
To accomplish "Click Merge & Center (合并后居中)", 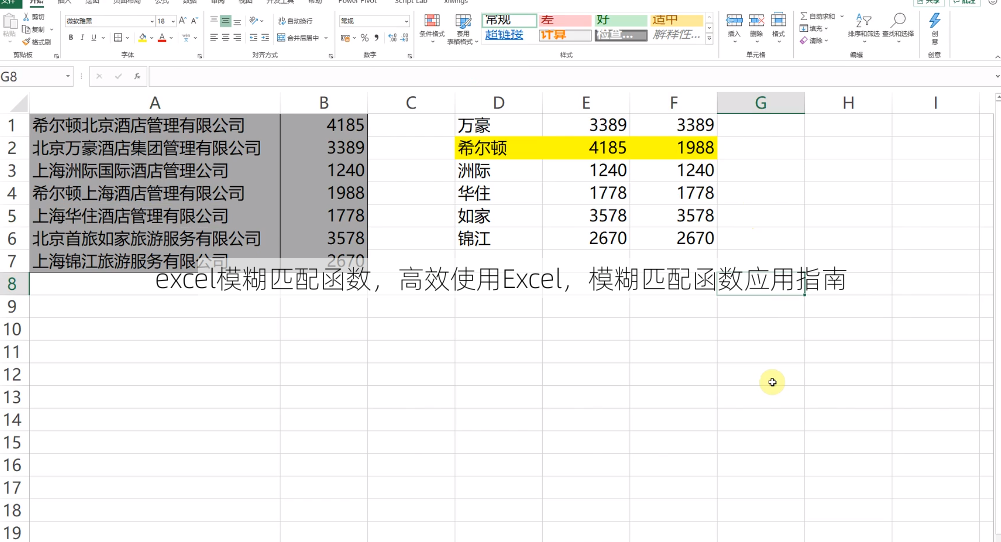I will 297,38.
